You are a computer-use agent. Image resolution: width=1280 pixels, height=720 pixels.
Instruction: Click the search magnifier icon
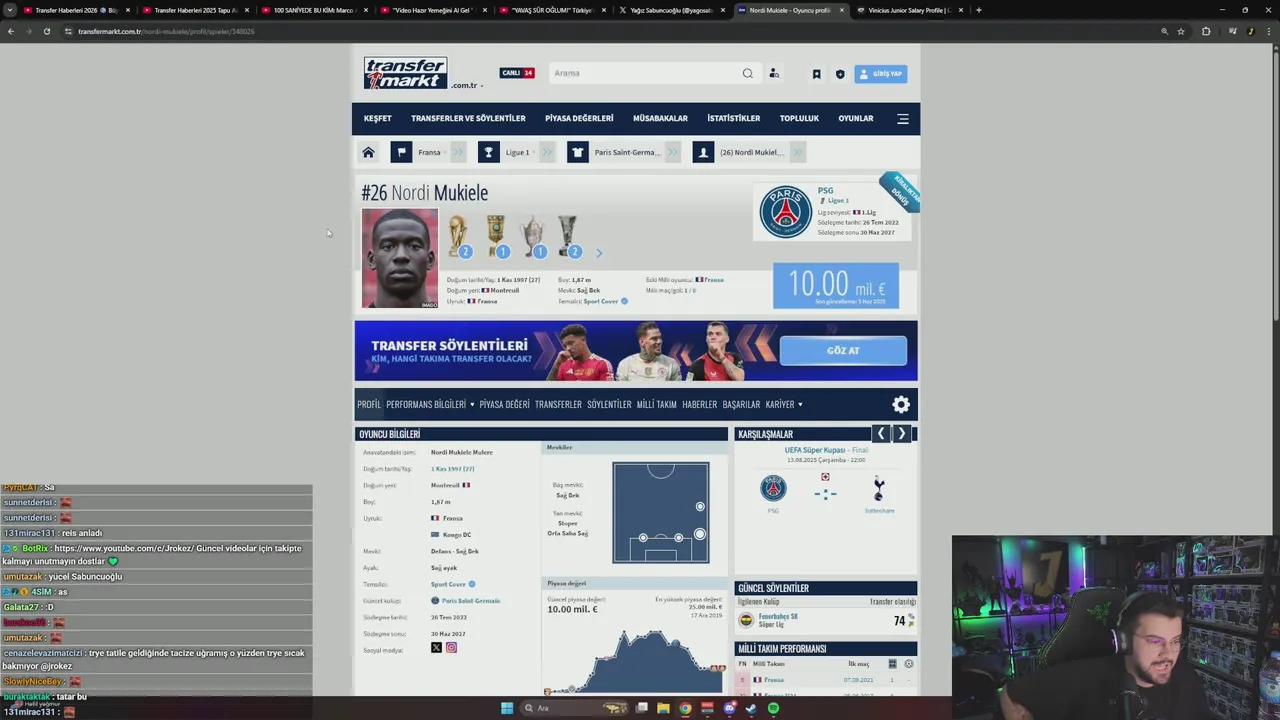point(747,73)
